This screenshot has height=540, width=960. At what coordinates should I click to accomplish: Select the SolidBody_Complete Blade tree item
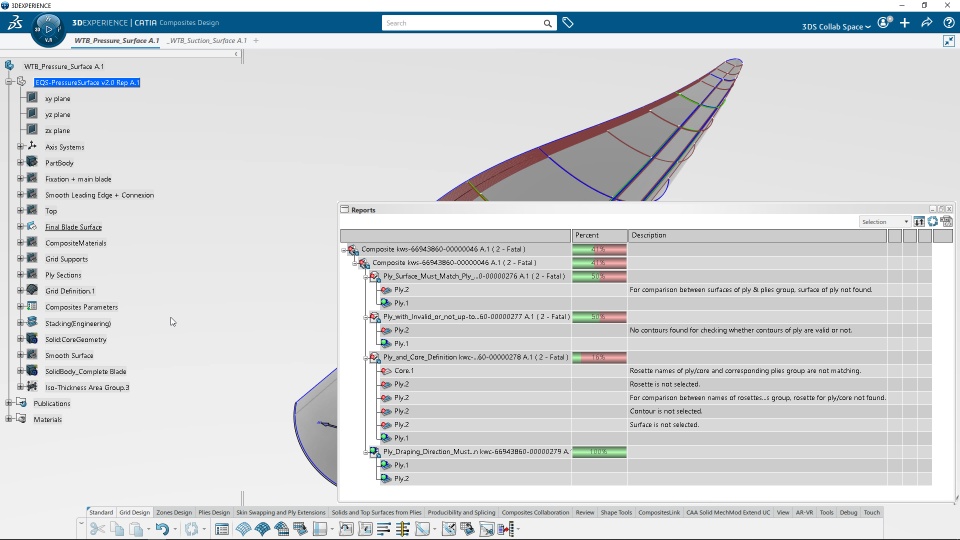coord(86,371)
